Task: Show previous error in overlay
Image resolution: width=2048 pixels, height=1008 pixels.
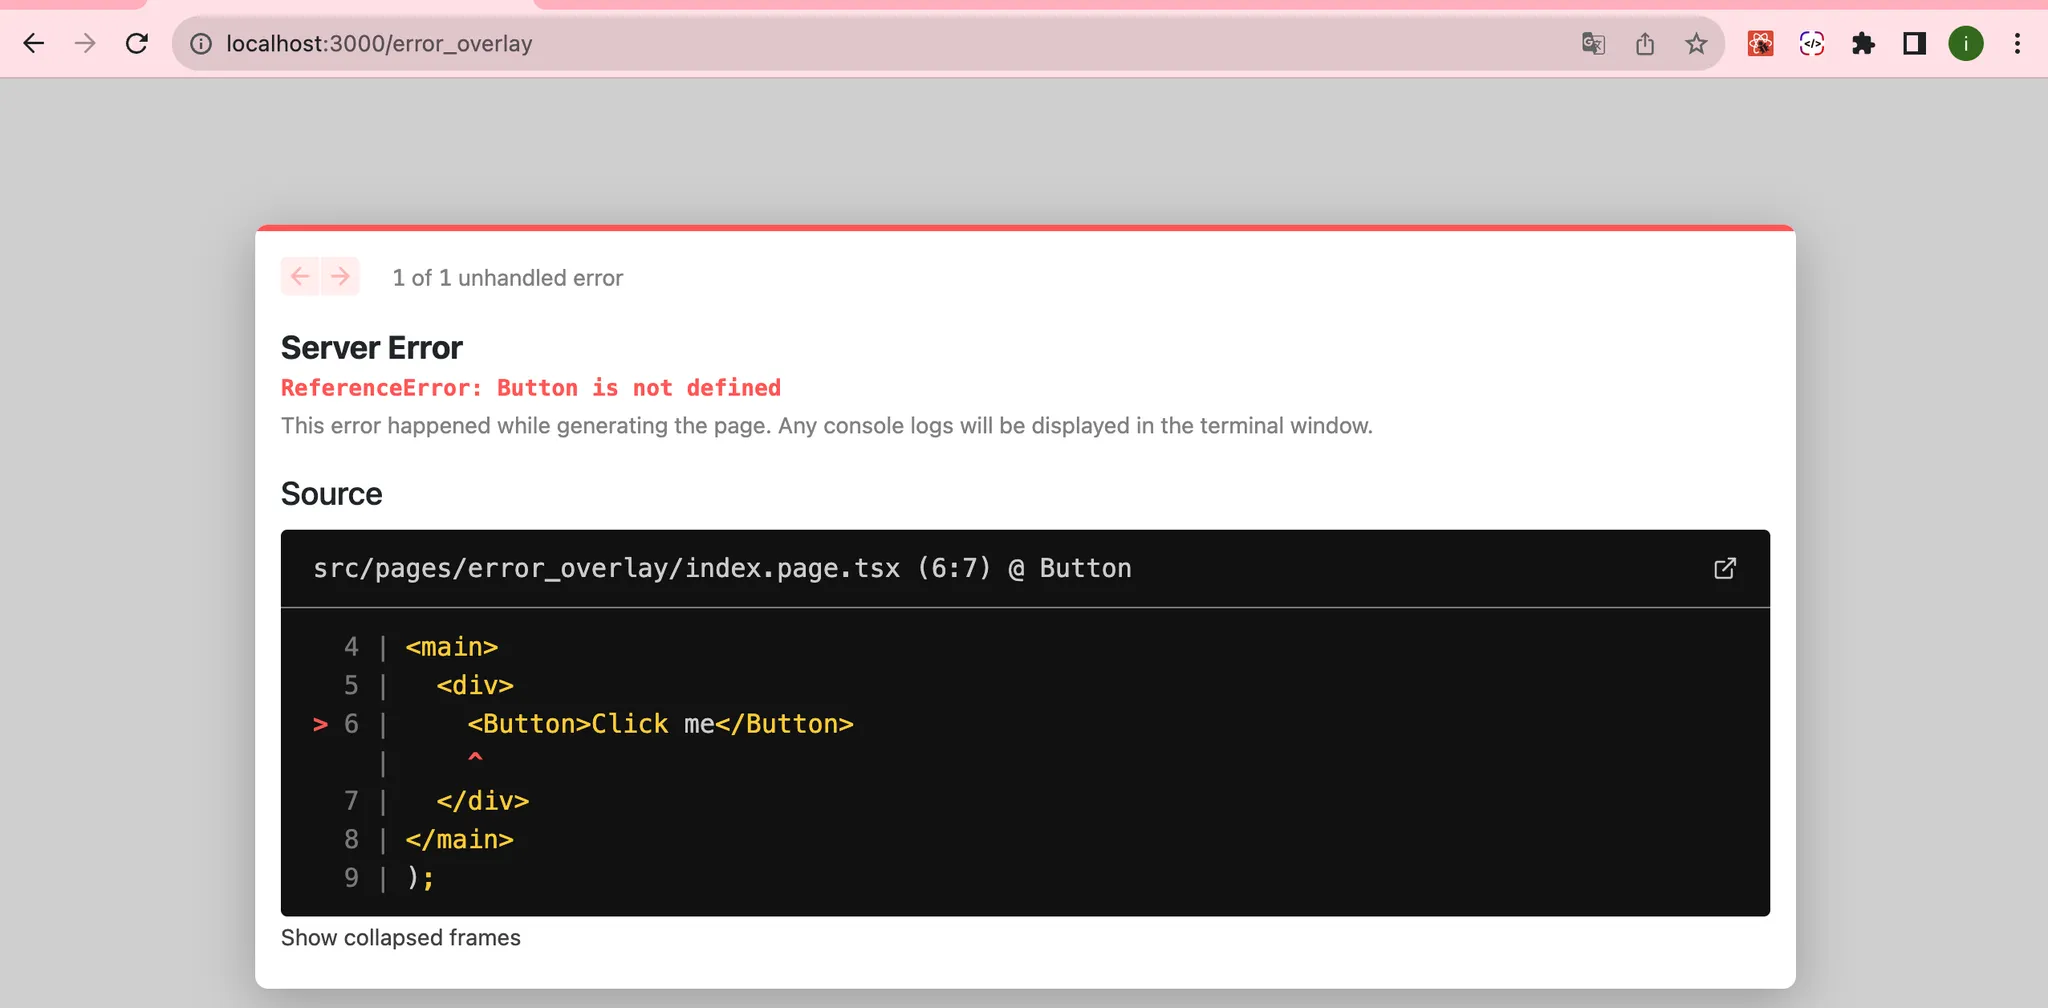Action: pos(300,276)
